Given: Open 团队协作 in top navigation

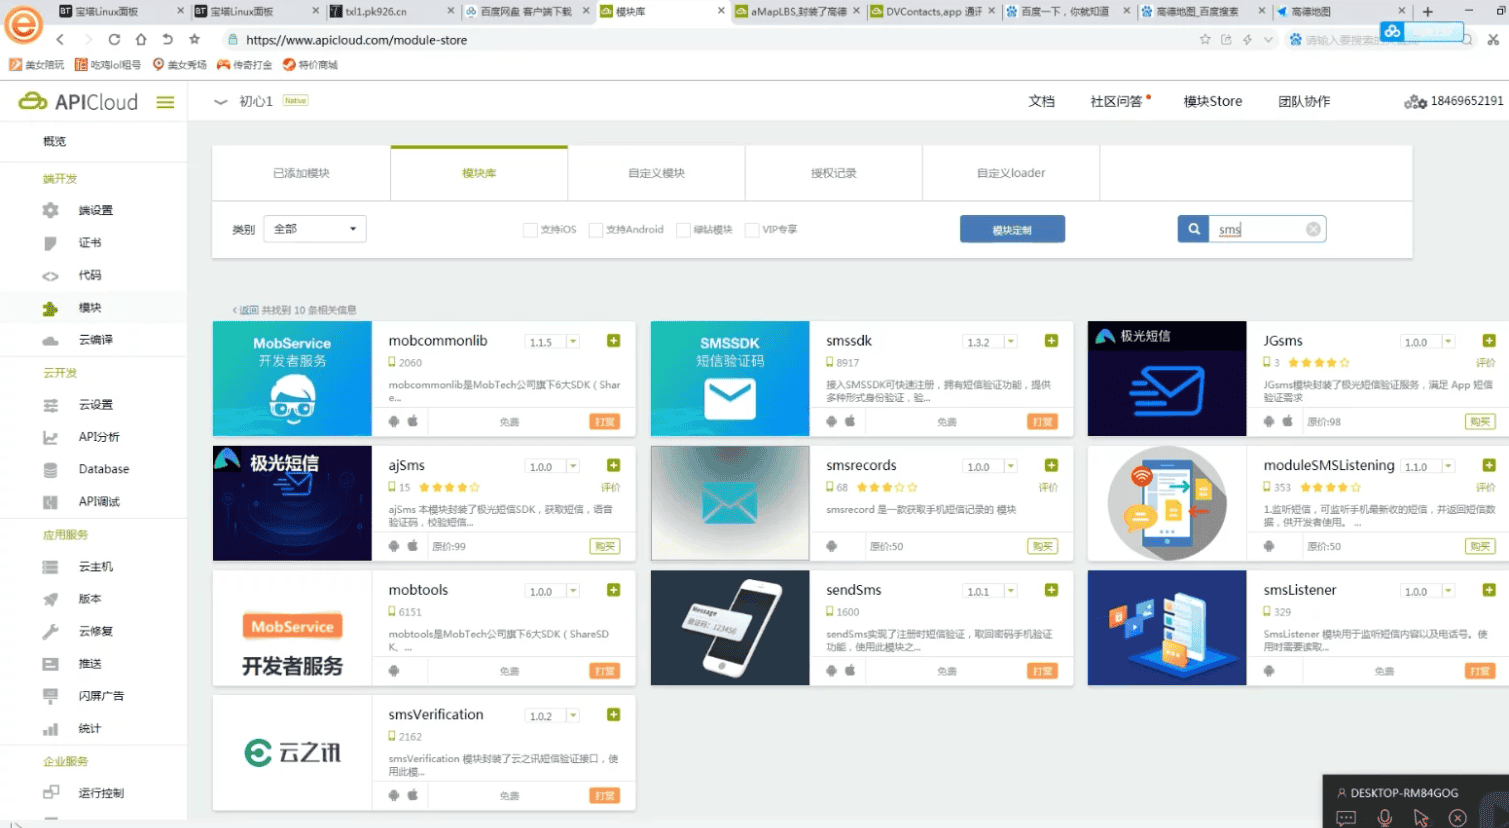Looking at the screenshot, I should (x=1304, y=101).
